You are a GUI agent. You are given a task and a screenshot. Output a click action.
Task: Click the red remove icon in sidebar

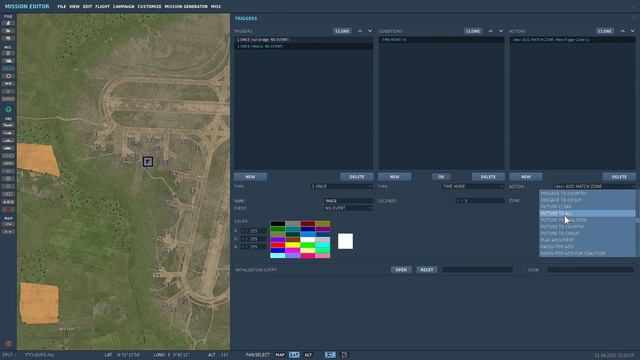(8, 209)
